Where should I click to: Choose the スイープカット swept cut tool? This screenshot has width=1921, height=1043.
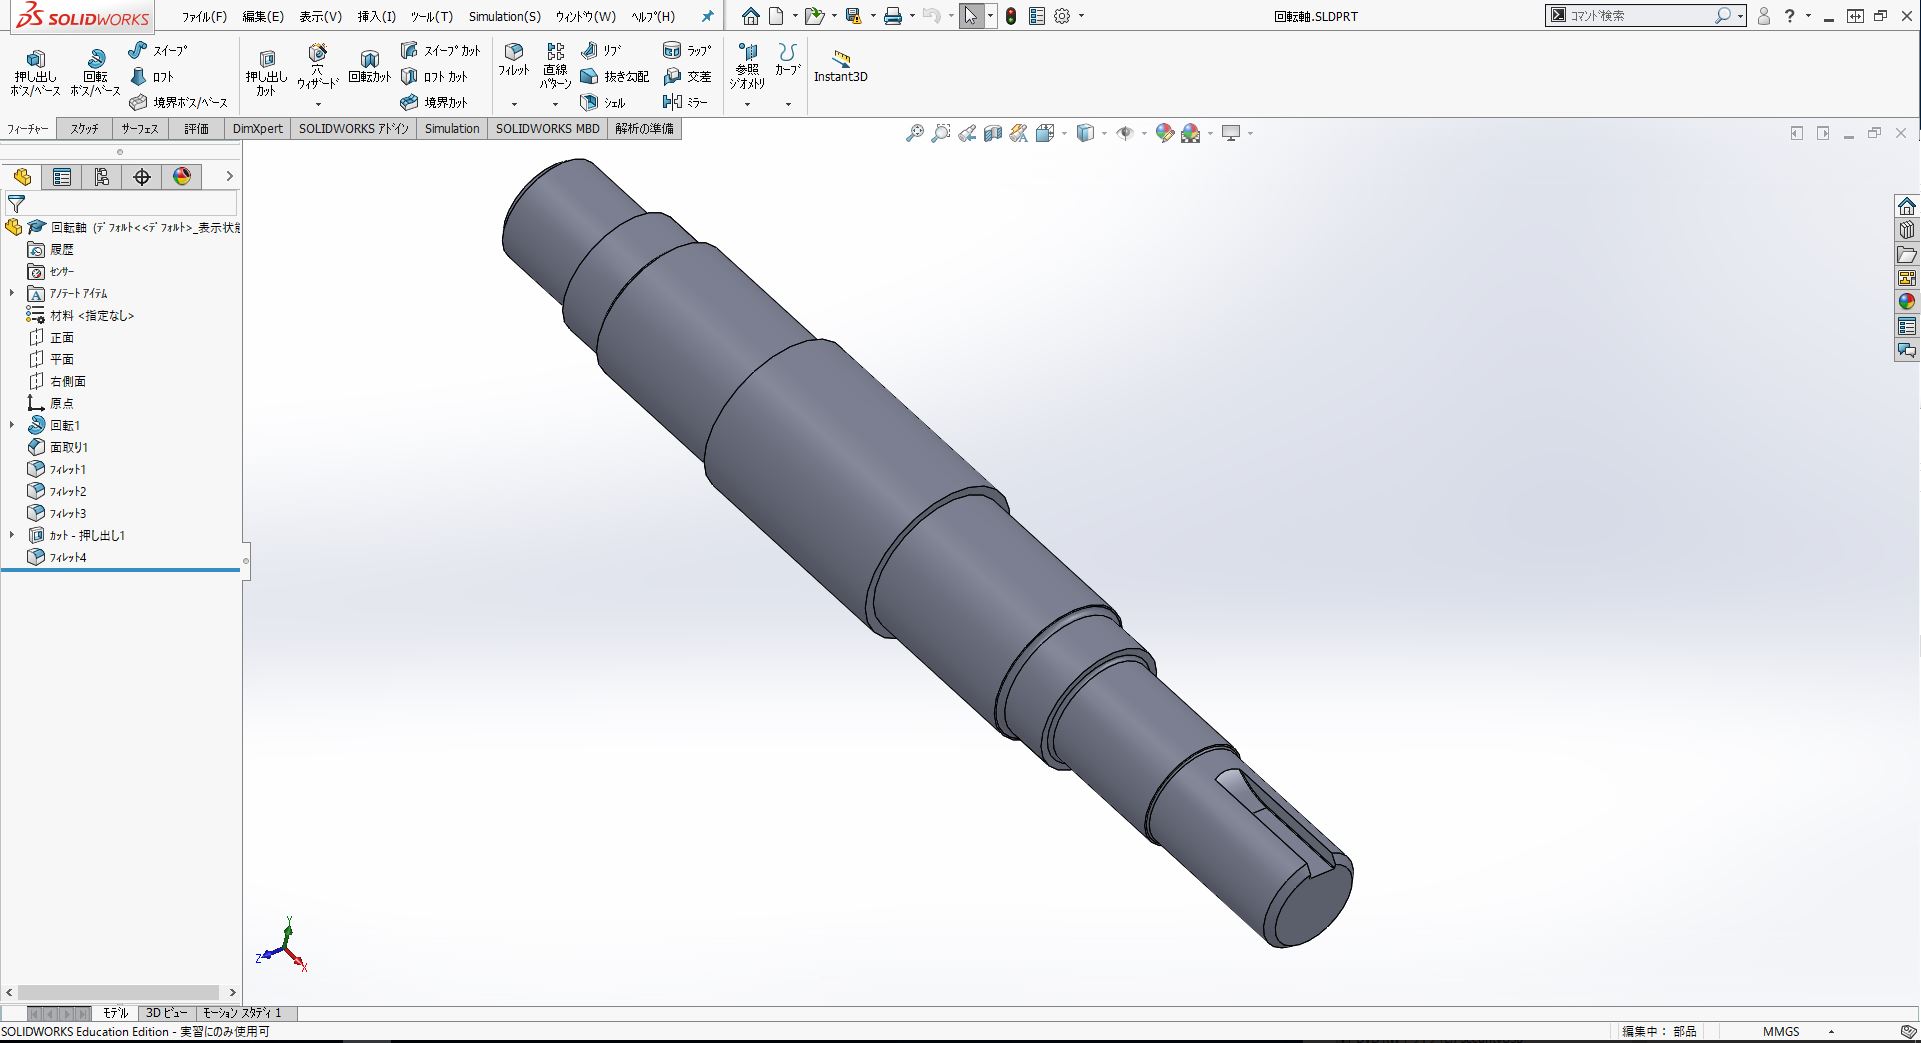click(x=441, y=50)
